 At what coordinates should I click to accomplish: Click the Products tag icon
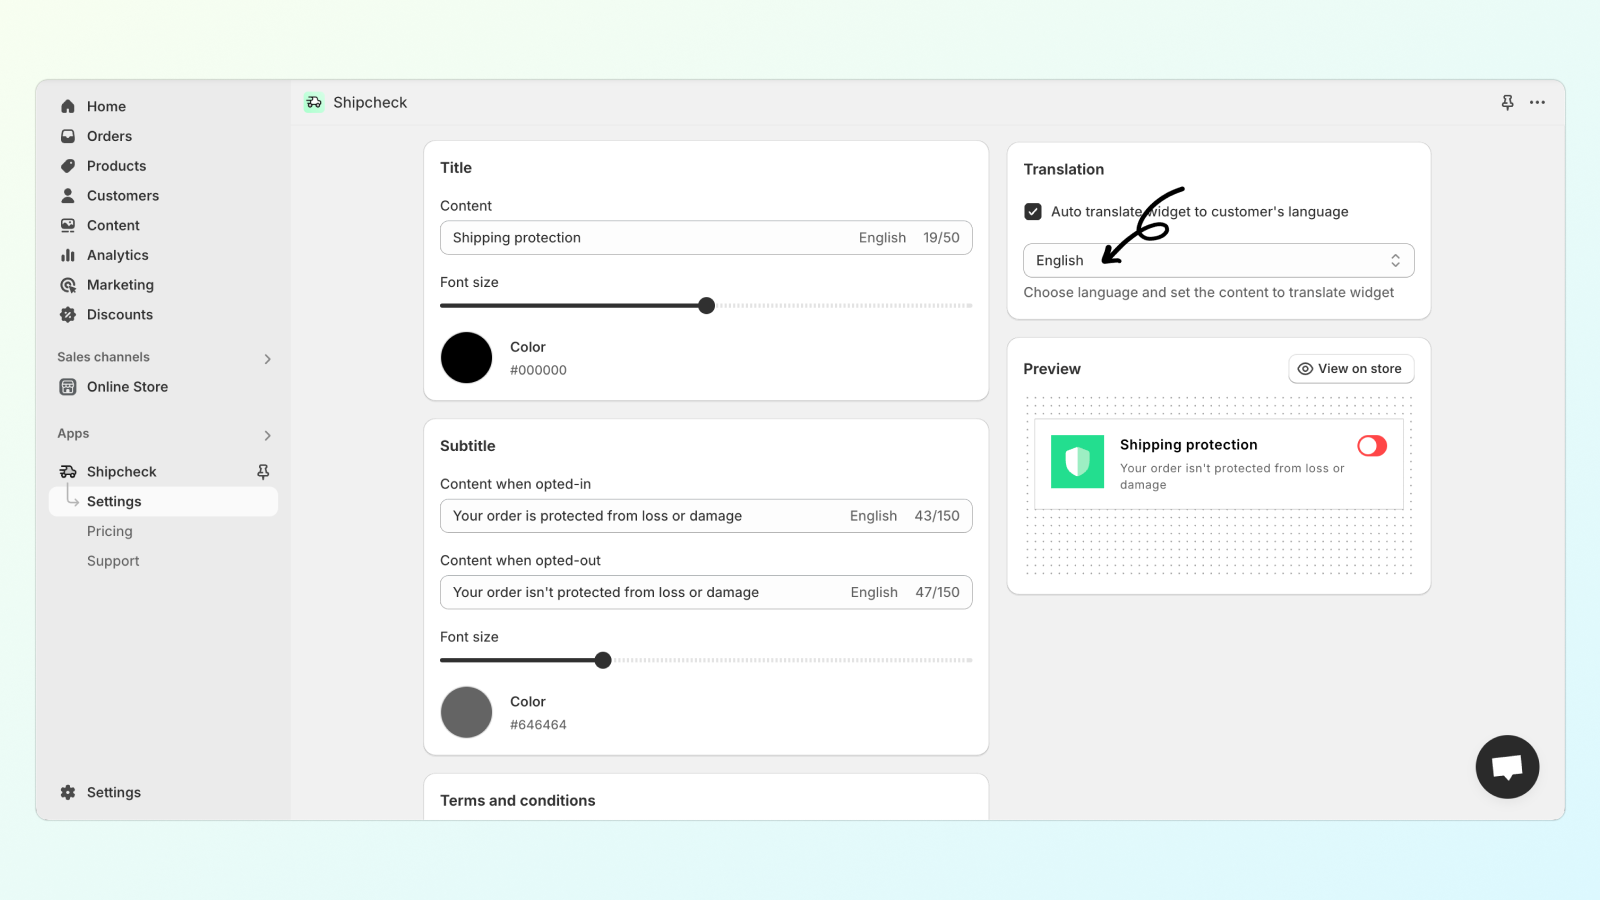coord(68,166)
